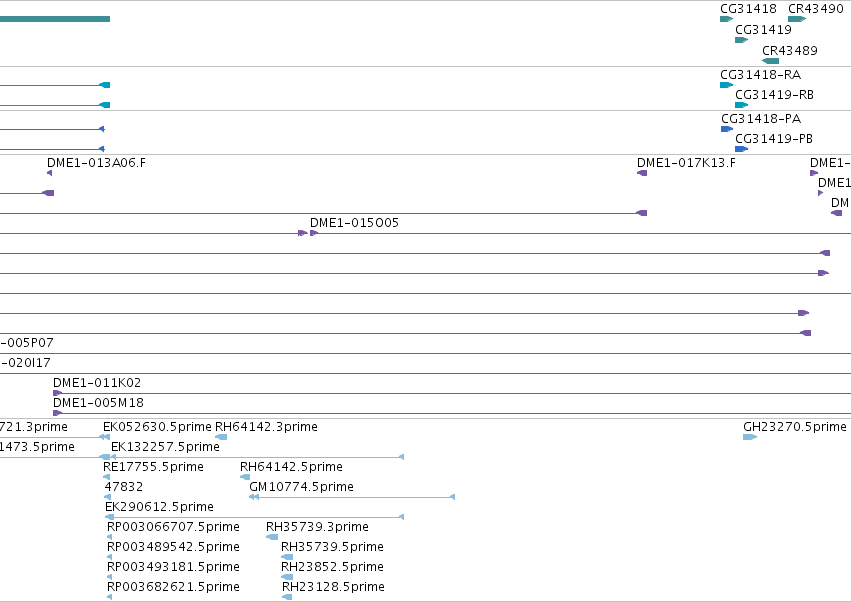Select the DME1-013A06.F small arrow

[50, 173]
